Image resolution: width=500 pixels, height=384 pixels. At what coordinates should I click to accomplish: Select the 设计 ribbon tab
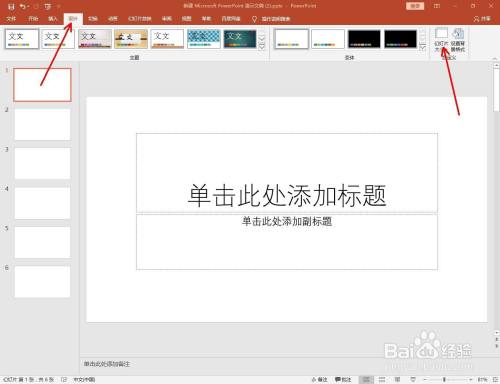73,19
